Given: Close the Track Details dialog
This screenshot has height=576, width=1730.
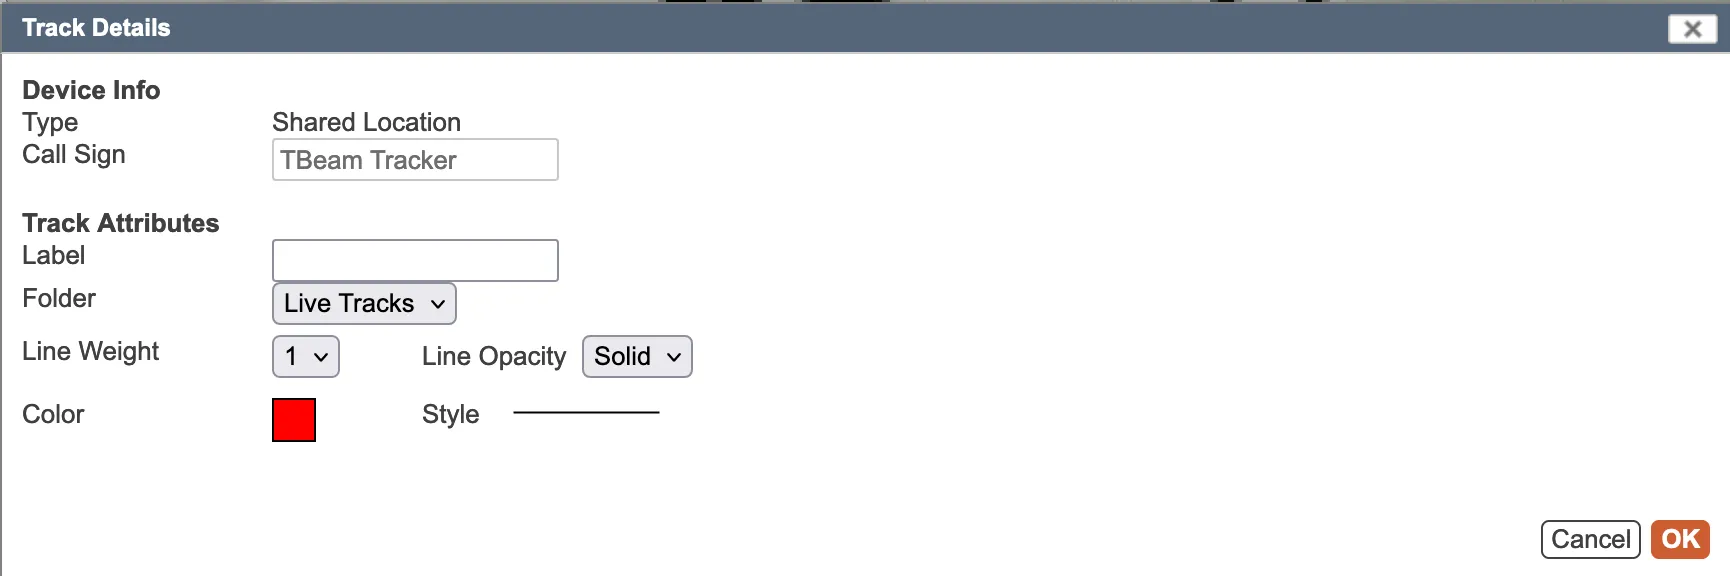Looking at the screenshot, I should 1692,29.
